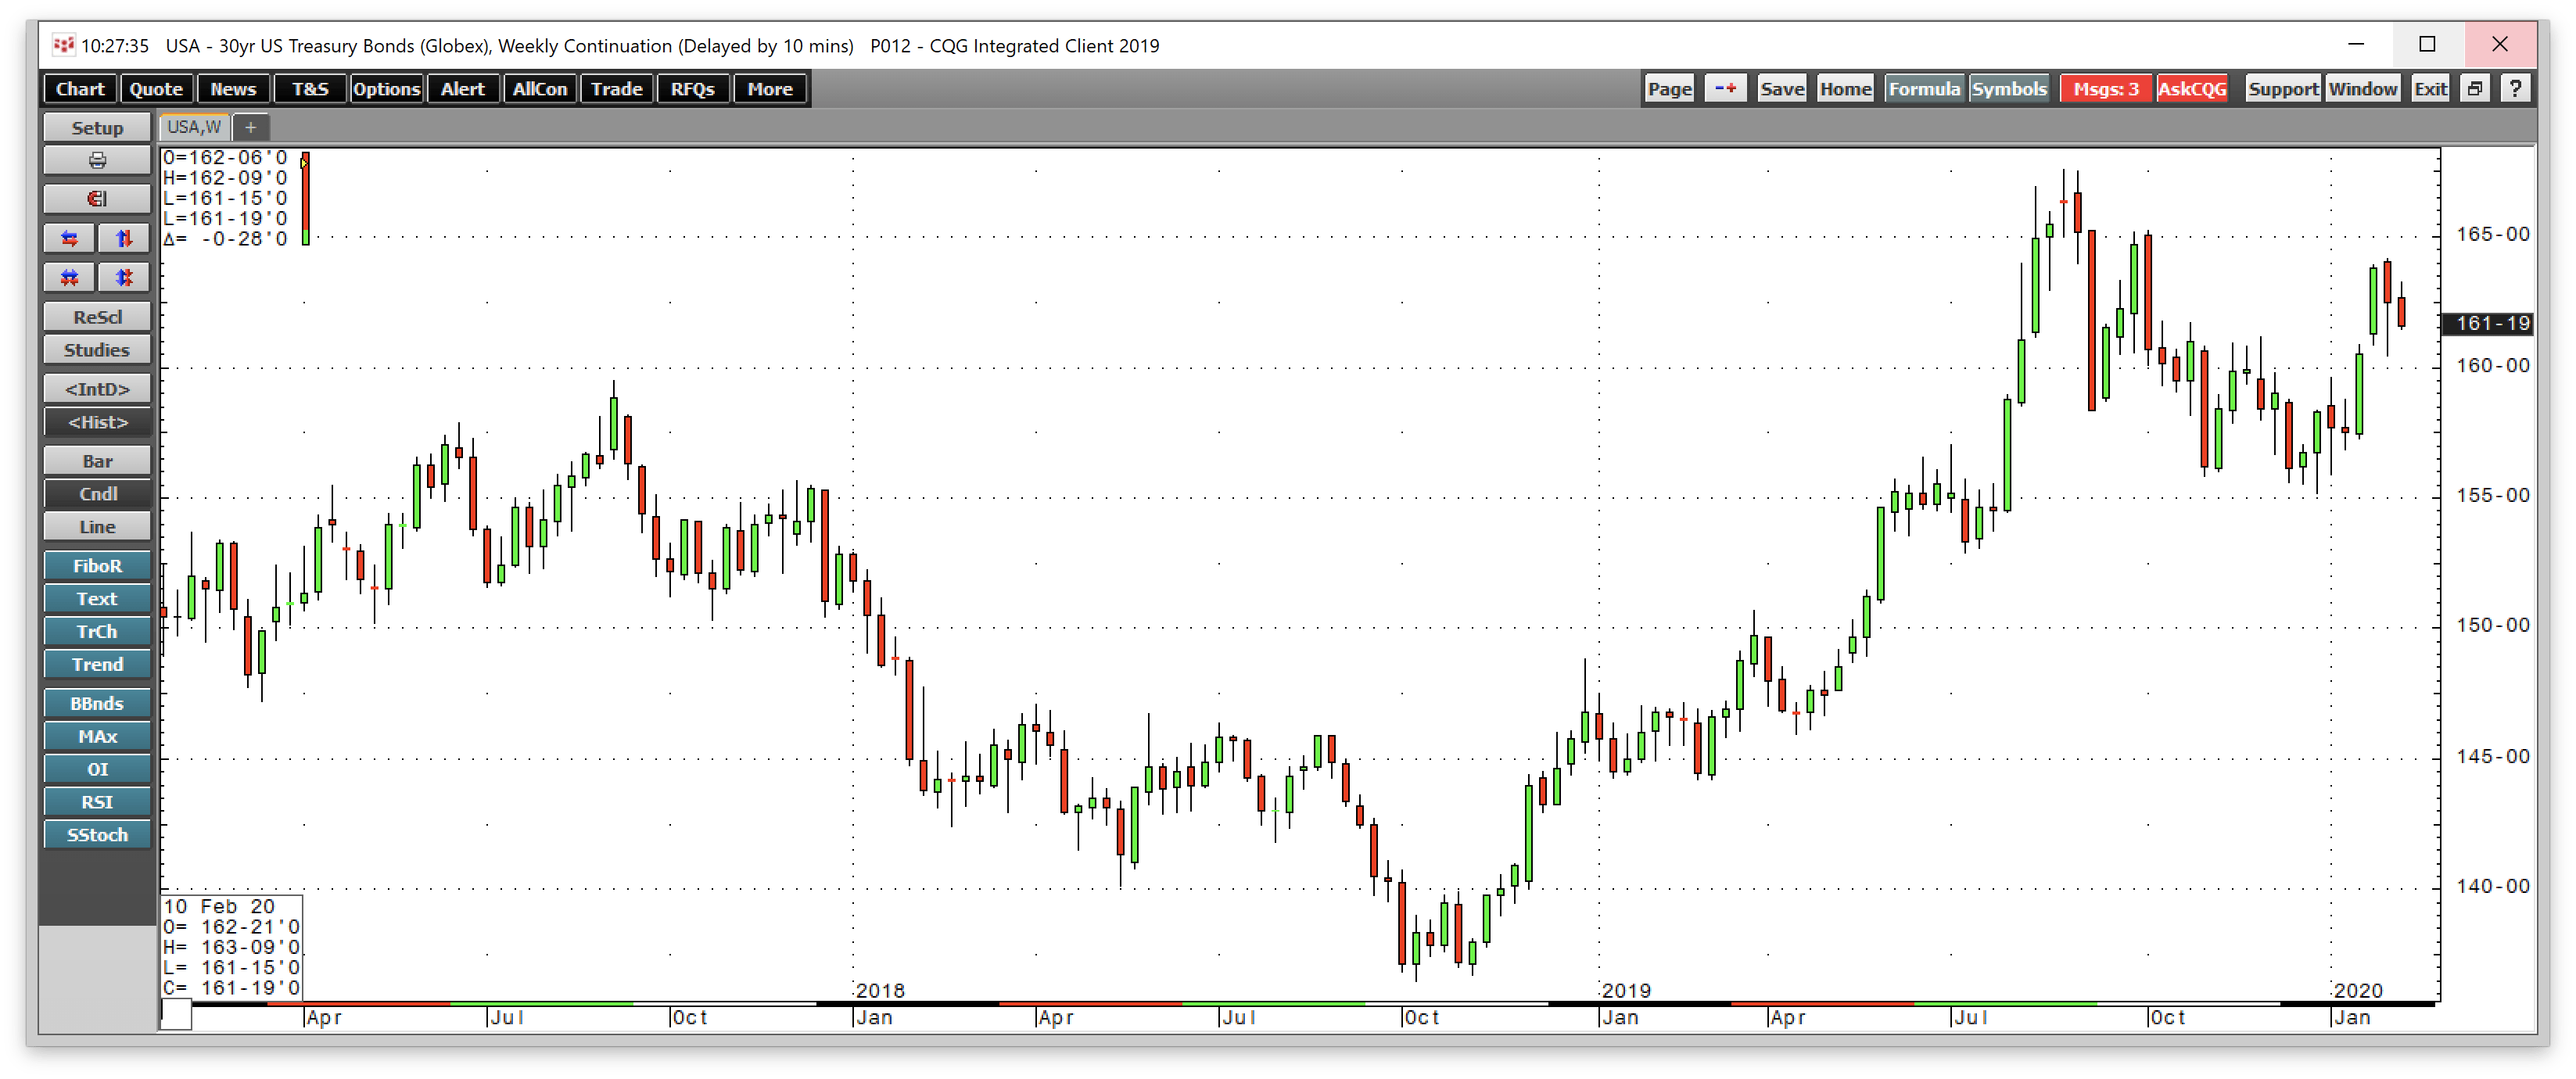Open the Trade menu
The height and width of the screenshot is (1079, 2576).
[616, 89]
